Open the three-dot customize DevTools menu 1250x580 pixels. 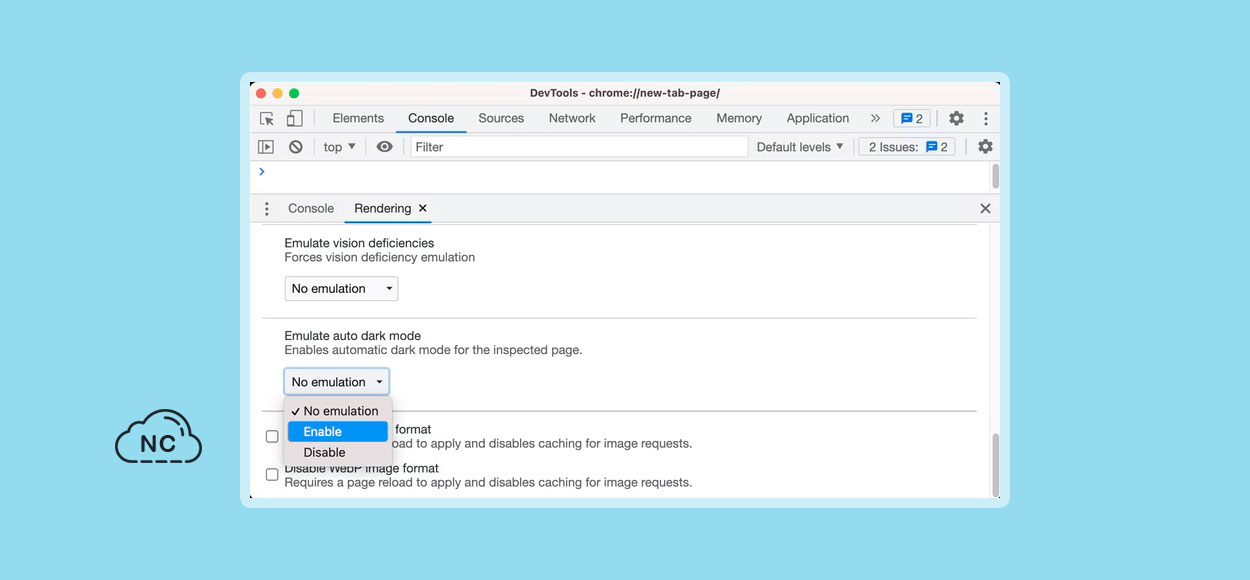click(x=985, y=118)
